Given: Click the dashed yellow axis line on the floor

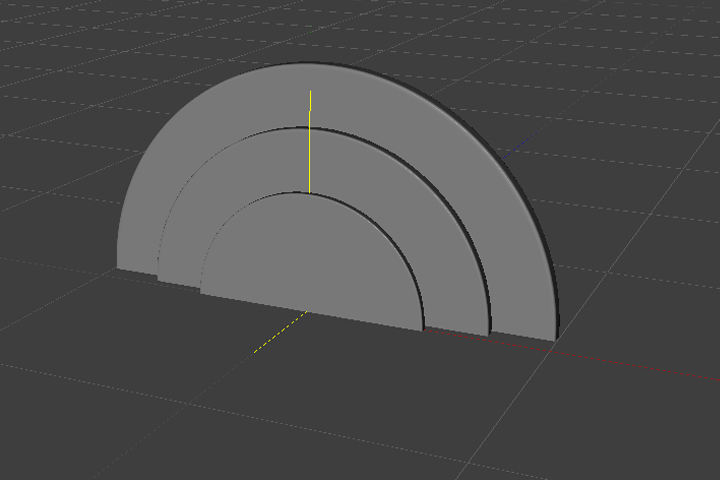Looking at the screenshot, I should pyautogui.click(x=281, y=332).
